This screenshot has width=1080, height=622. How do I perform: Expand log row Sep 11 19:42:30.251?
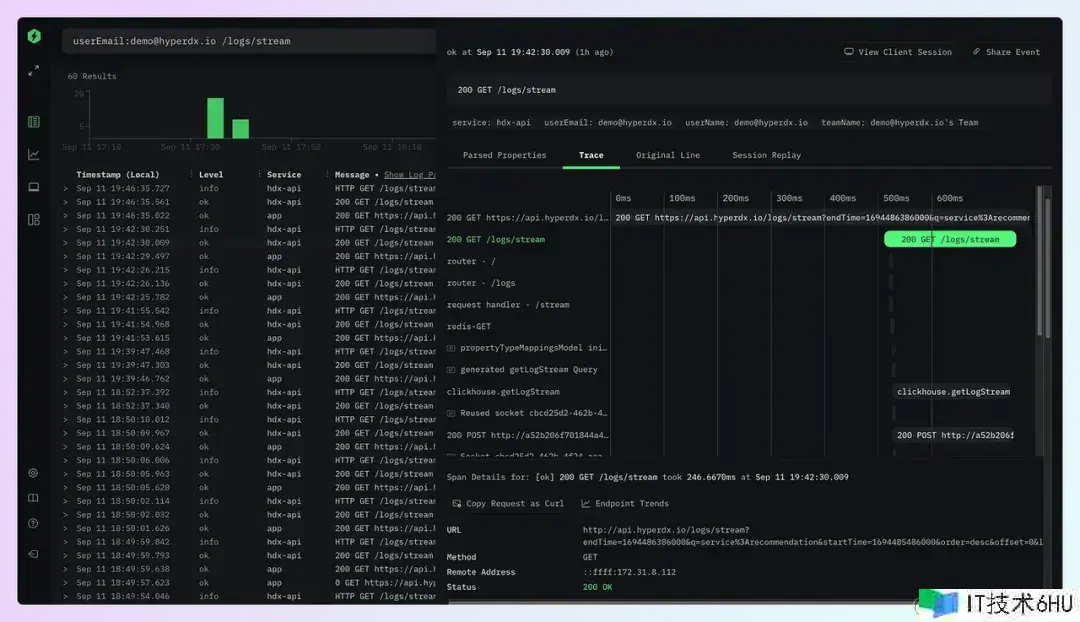(x=65, y=229)
